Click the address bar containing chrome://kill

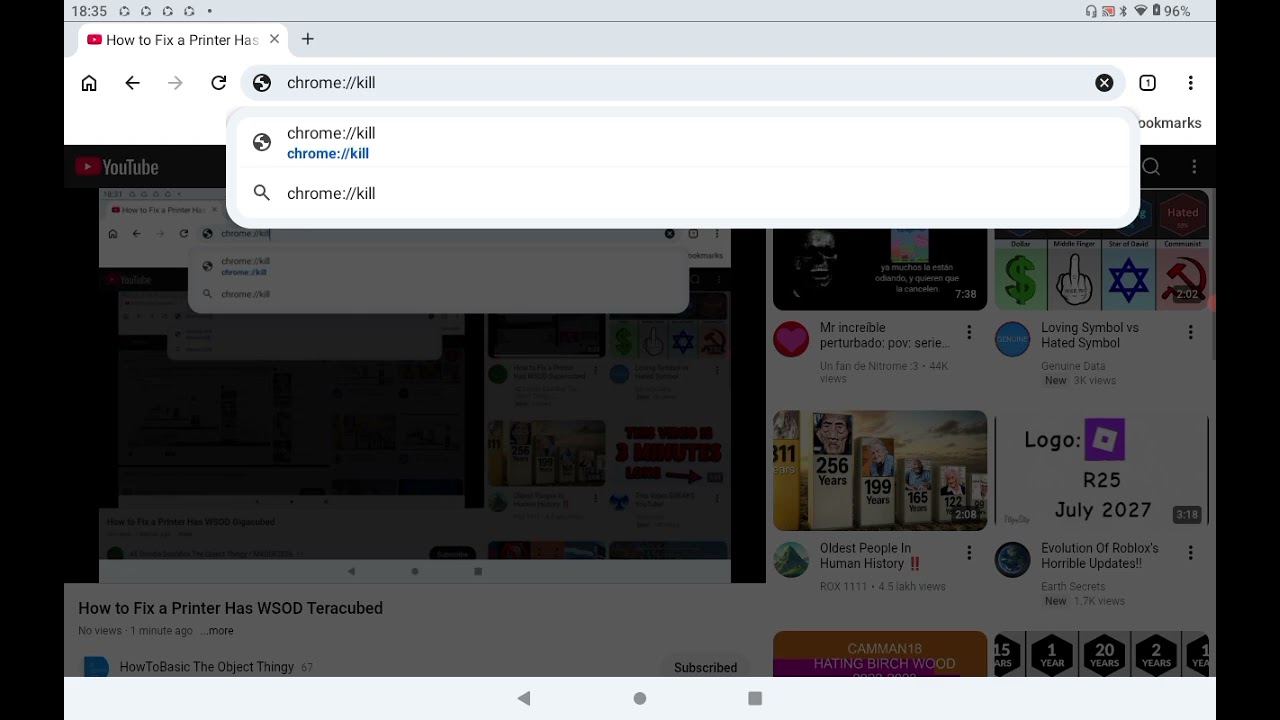(x=683, y=83)
